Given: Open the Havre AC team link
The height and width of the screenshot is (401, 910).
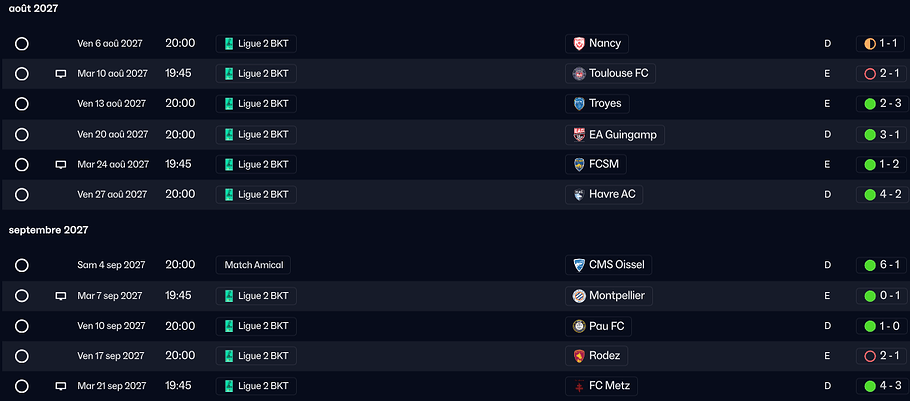Looking at the screenshot, I should pos(612,194).
